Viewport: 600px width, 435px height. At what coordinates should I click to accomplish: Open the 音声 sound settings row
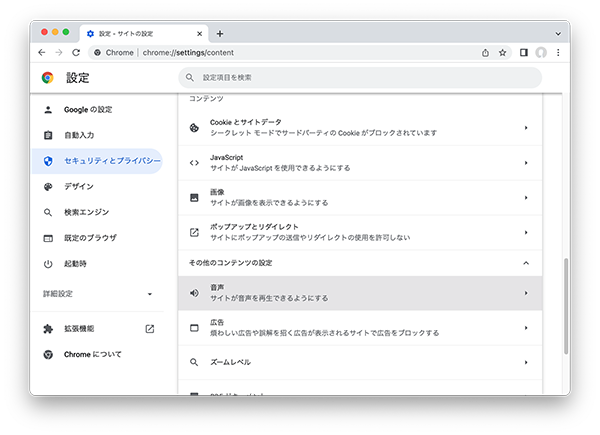click(360, 293)
